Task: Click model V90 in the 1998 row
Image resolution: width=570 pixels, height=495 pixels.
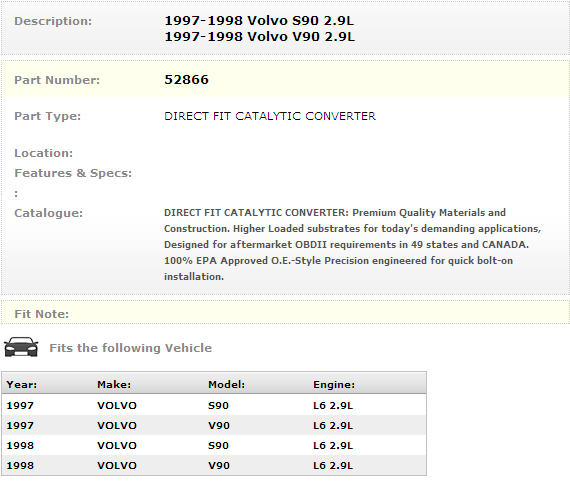Action: click(219, 466)
